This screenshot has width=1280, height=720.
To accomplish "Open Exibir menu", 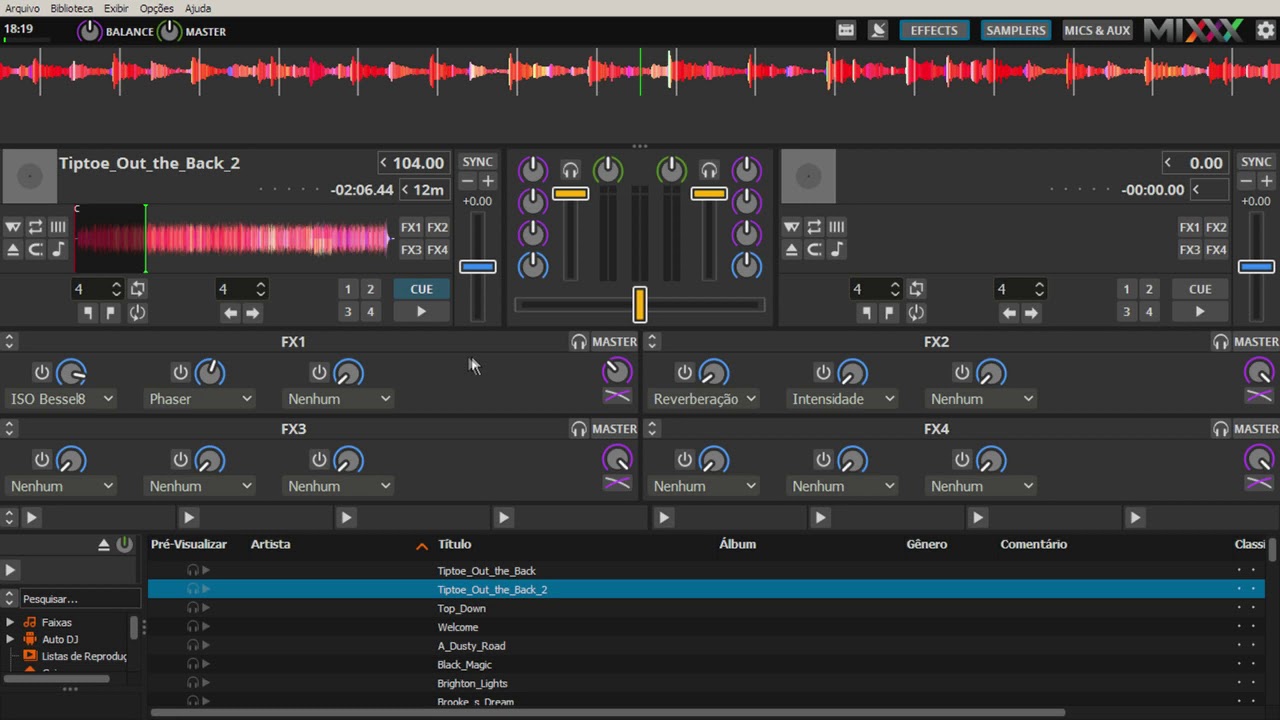I will (x=116, y=8).
